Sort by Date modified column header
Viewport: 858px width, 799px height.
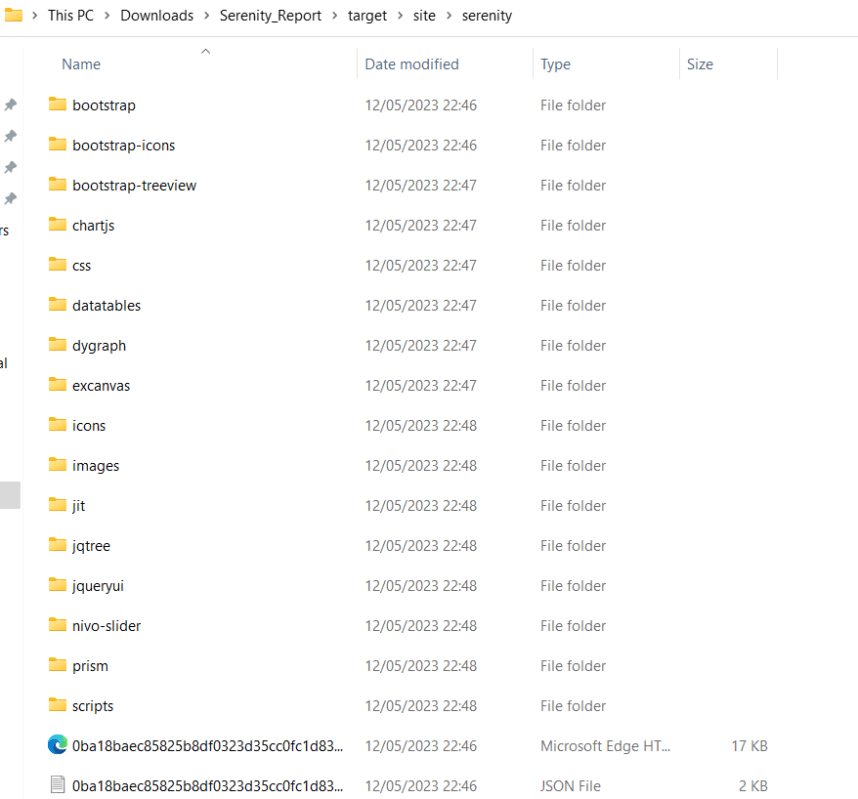pyautogui.click(x=411, y=64)
